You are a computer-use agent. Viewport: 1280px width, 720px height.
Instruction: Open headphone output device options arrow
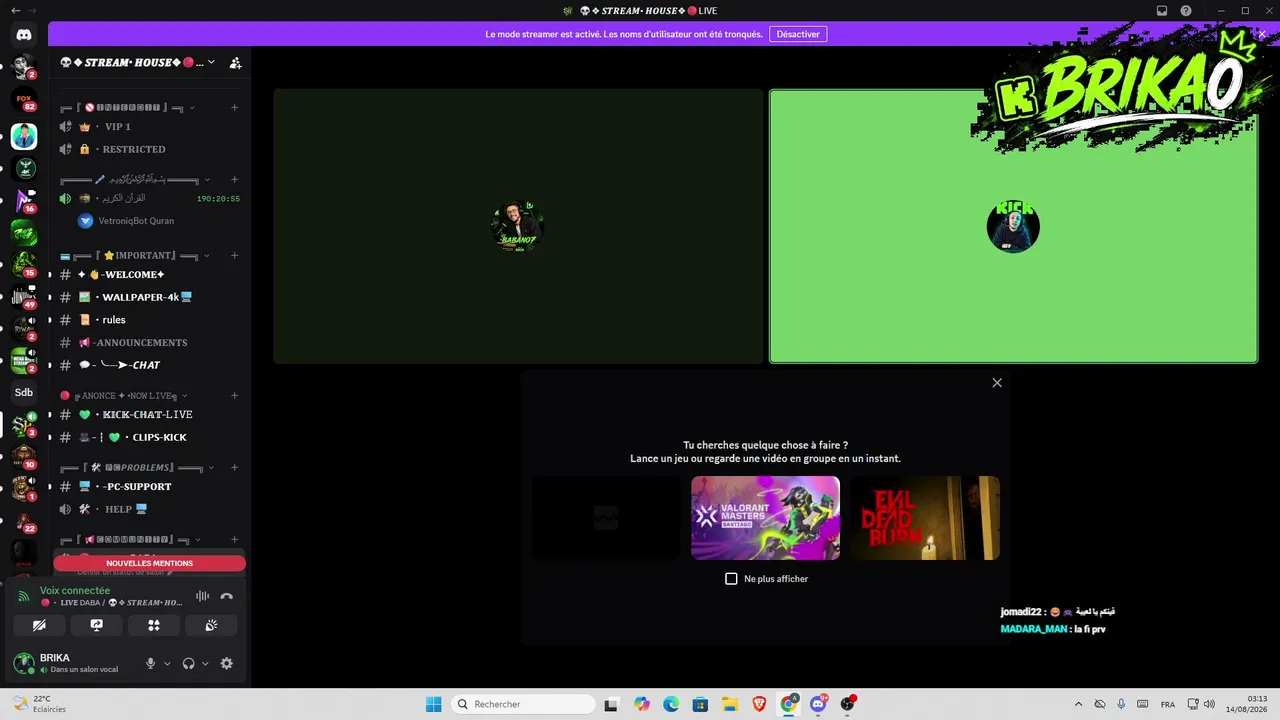(205, 663)
